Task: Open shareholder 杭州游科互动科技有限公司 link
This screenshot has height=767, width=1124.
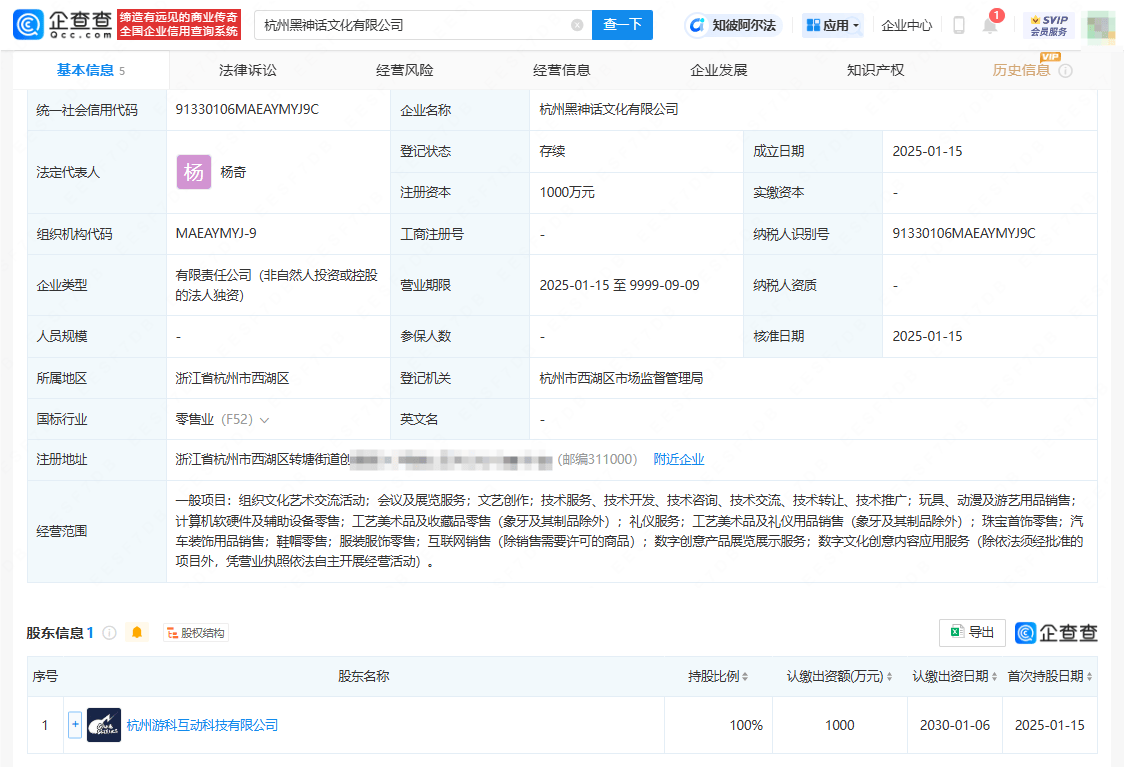Action: click(x=202, y=725)
